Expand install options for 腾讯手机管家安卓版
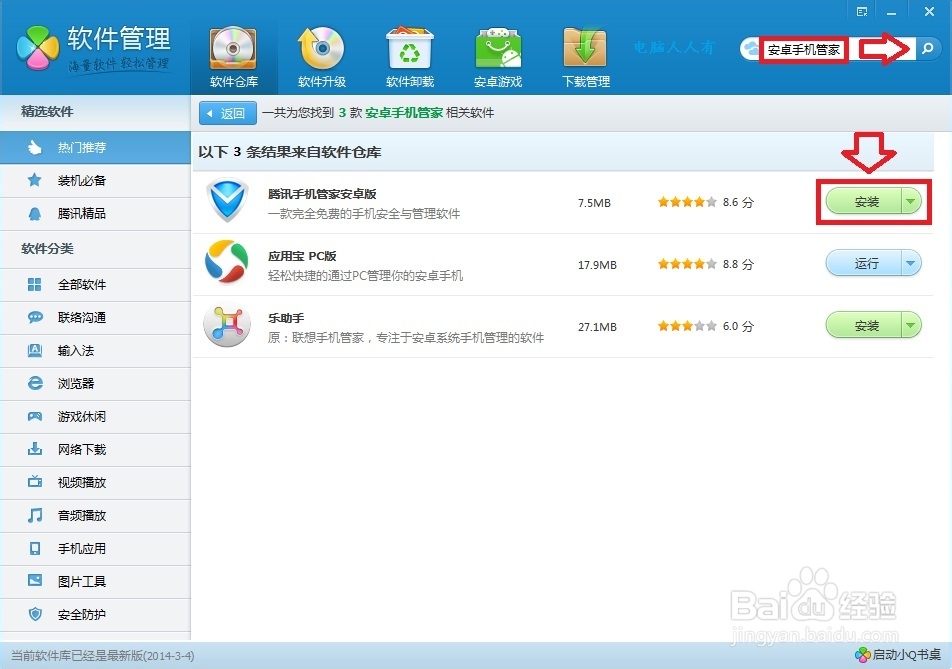Screen dimensions: 952x669 [x=911, y=202]
